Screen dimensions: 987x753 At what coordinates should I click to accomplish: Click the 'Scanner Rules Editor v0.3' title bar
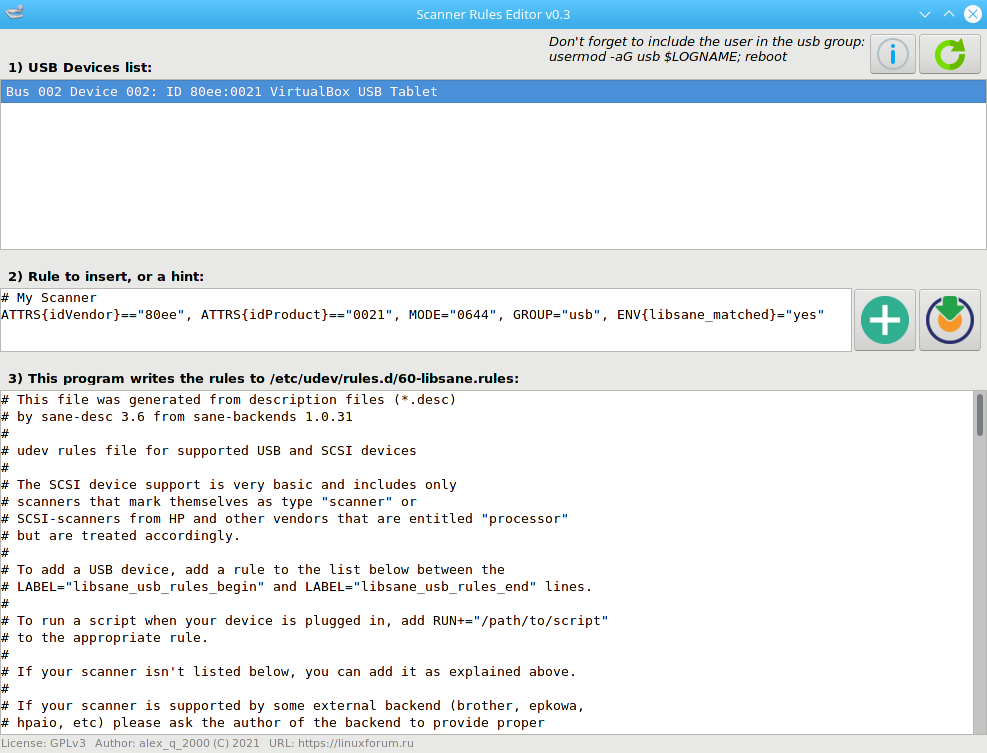493,14
